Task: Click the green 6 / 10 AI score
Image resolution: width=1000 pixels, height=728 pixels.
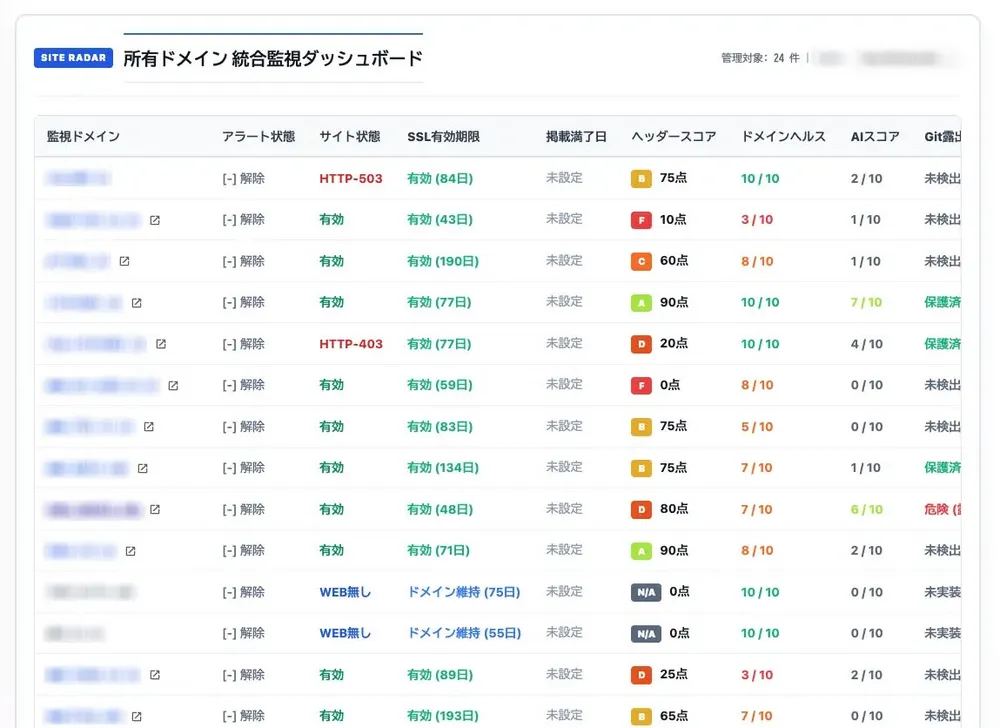Action: [x=867, y=509]
